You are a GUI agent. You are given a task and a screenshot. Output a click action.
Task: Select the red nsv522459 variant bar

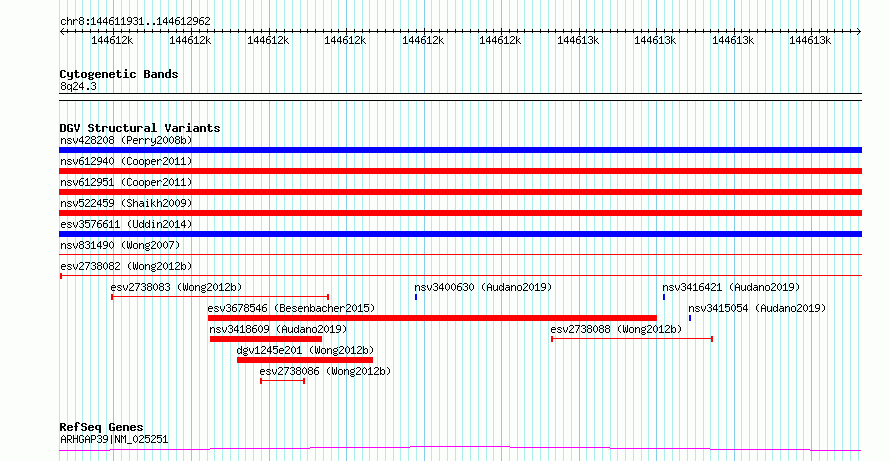[x=460, y=213]
